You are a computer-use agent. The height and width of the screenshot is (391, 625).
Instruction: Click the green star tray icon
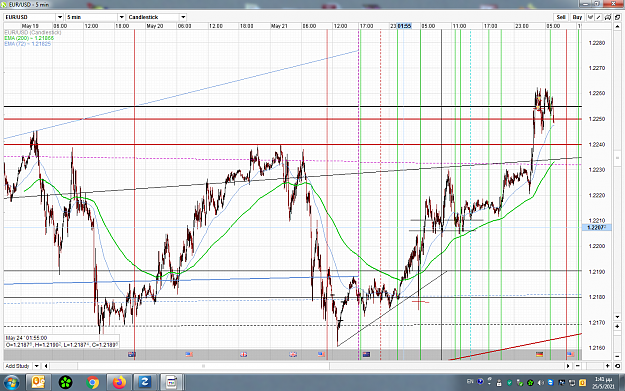[x=530, y=383]
